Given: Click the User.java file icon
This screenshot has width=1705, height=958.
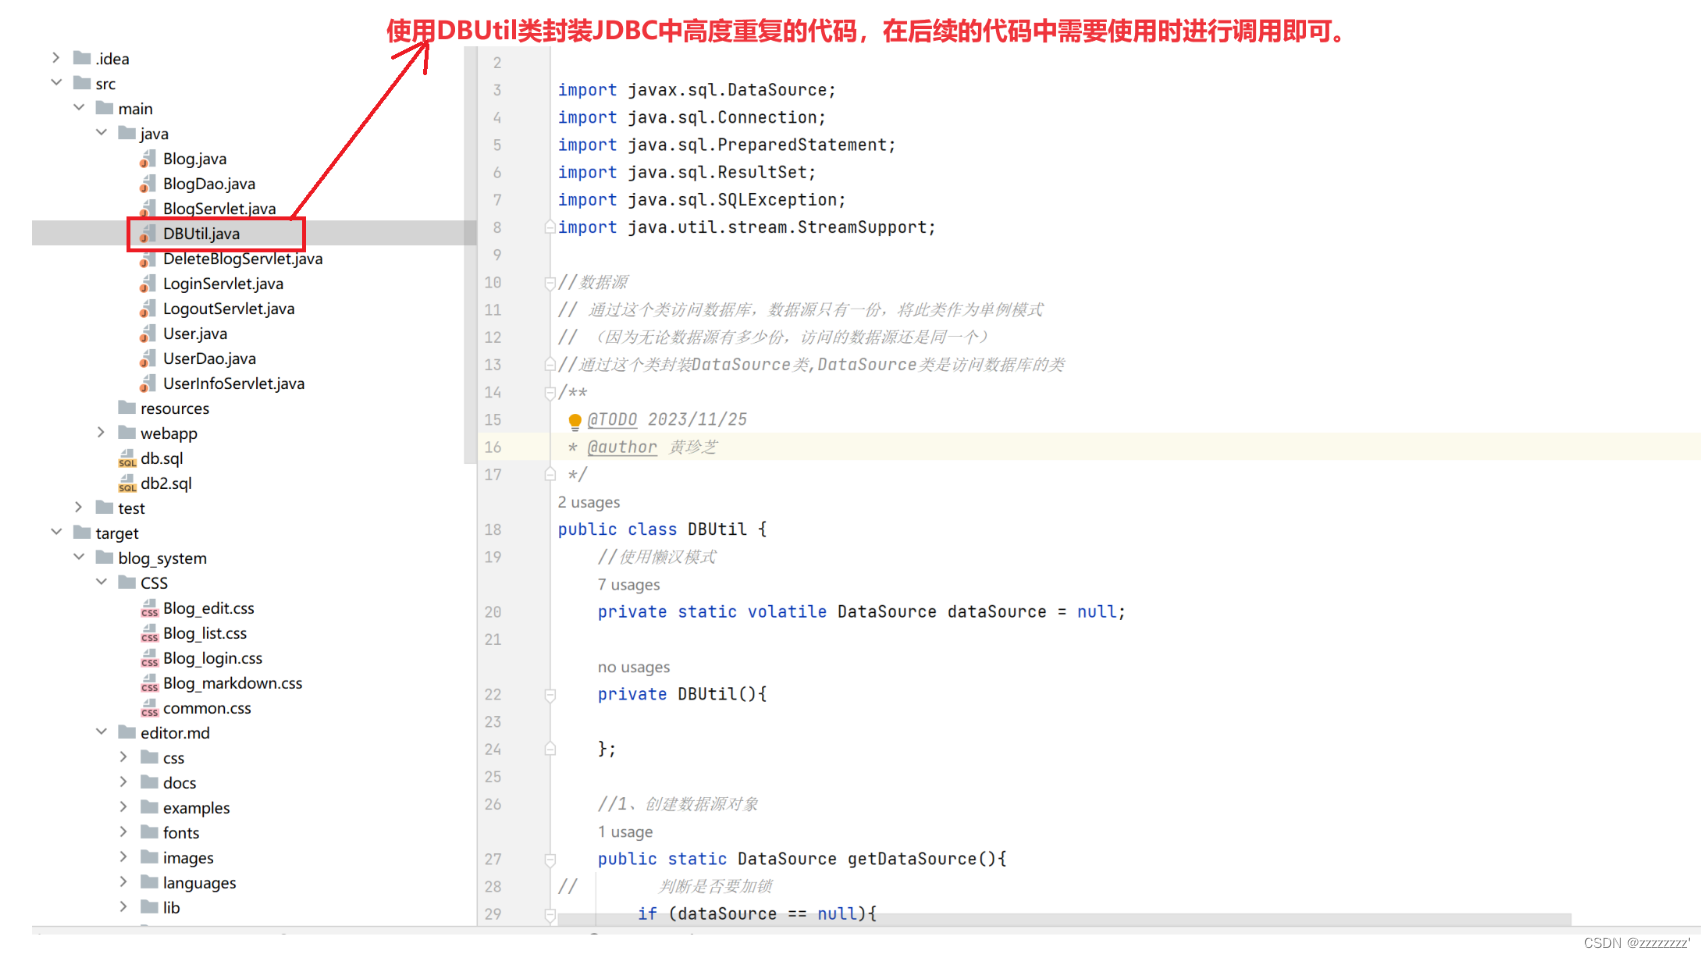Looking at the screenshot, I should click(x=148, y=334).
